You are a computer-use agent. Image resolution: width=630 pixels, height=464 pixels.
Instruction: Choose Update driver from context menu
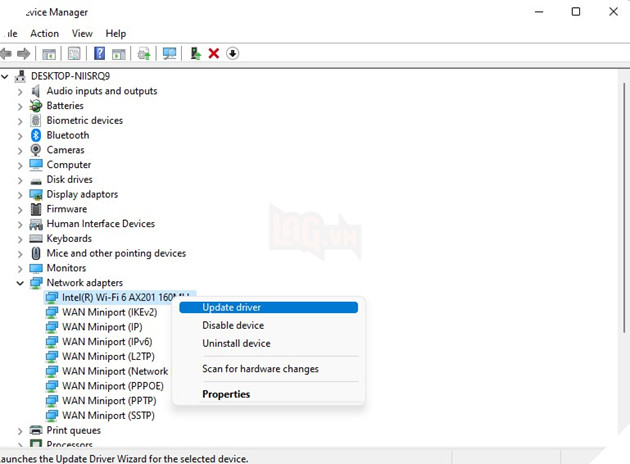click(268, 307)
